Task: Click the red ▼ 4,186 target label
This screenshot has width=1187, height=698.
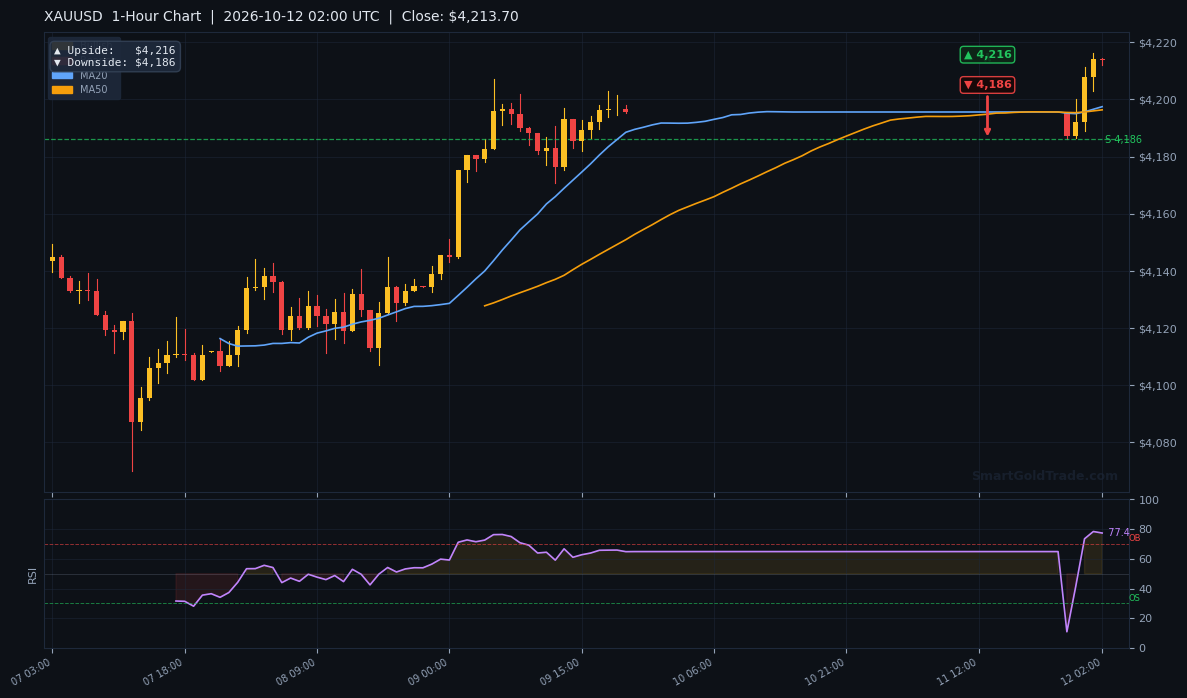Action: (x=987, y=85)
